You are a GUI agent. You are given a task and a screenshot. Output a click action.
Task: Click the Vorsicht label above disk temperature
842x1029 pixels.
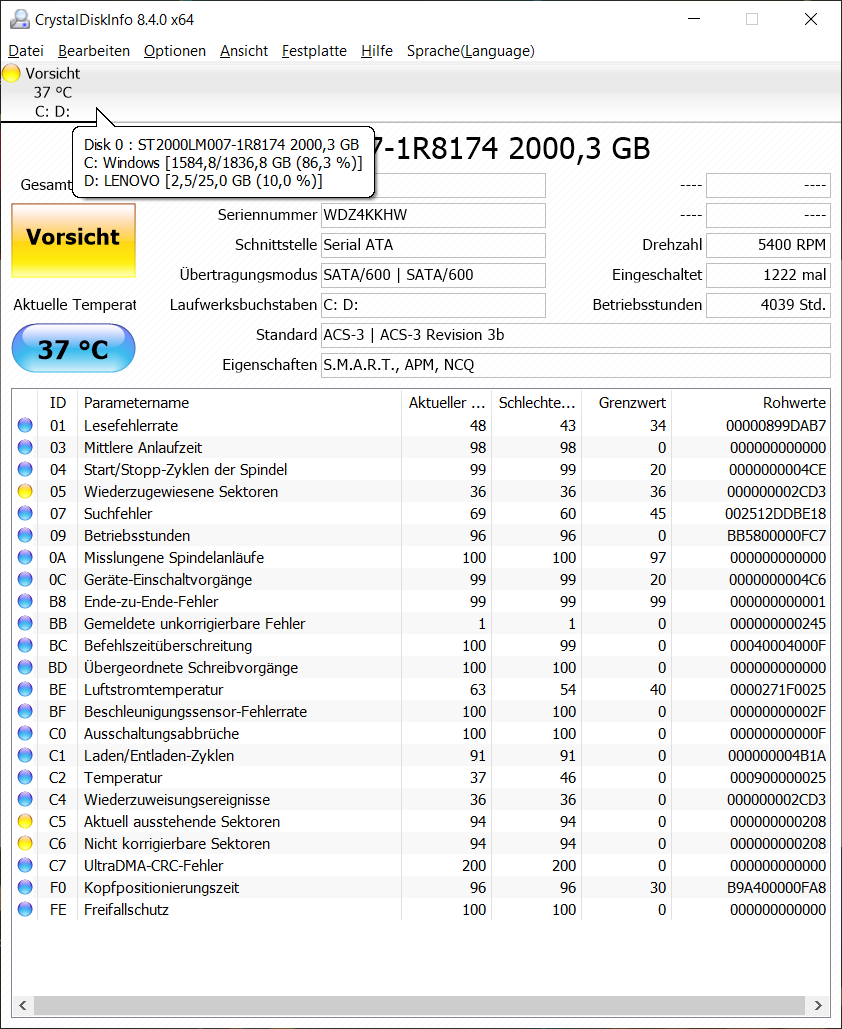pyautogui.click(x=53, y=74)
